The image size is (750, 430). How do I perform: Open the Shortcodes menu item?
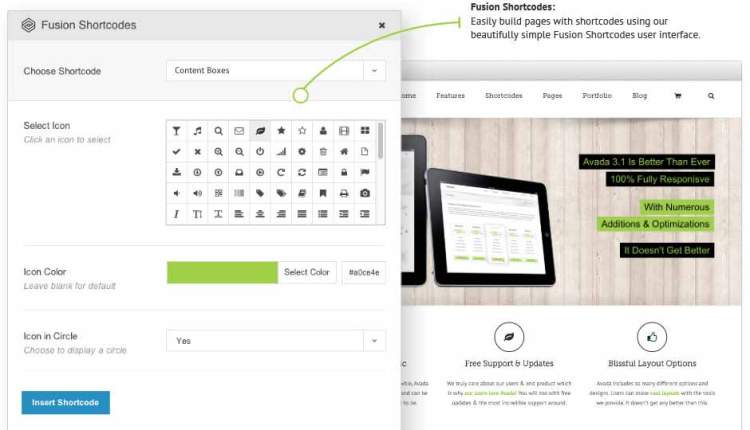504,96
